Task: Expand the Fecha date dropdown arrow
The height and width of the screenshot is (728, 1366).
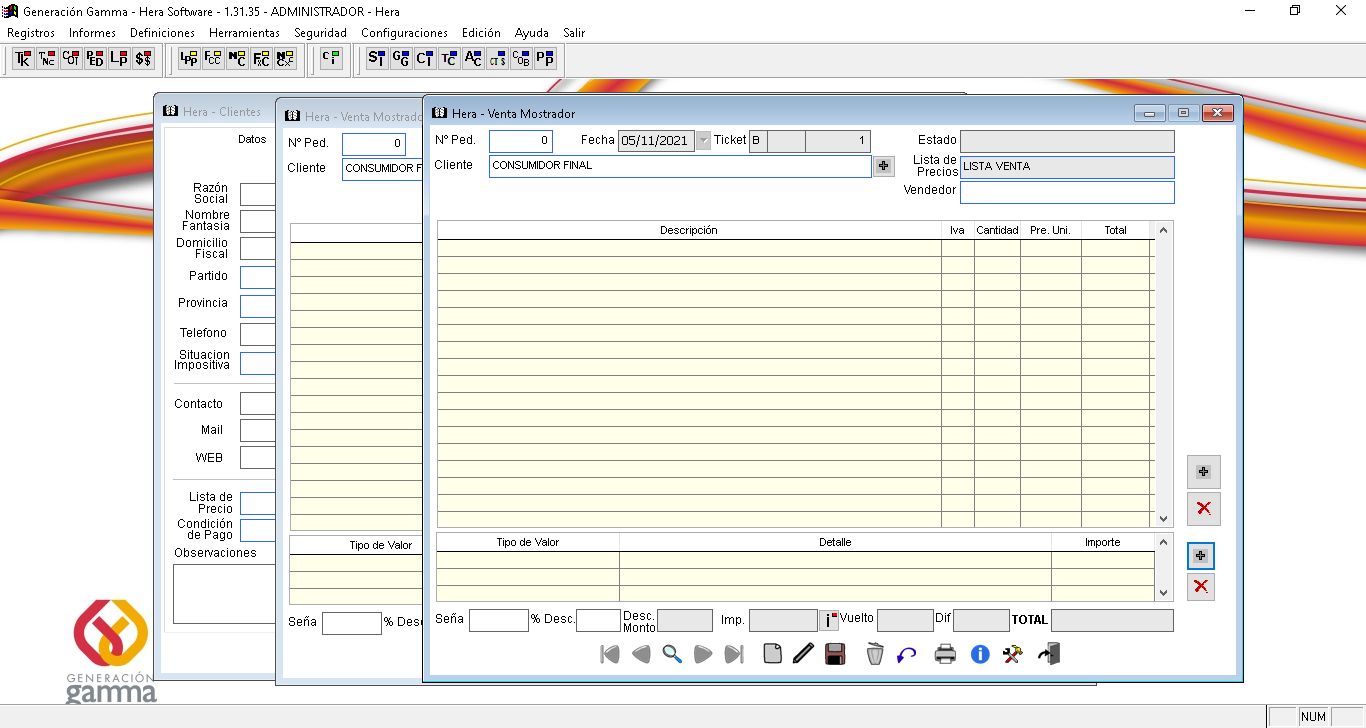Action: (x=703, y=141)
